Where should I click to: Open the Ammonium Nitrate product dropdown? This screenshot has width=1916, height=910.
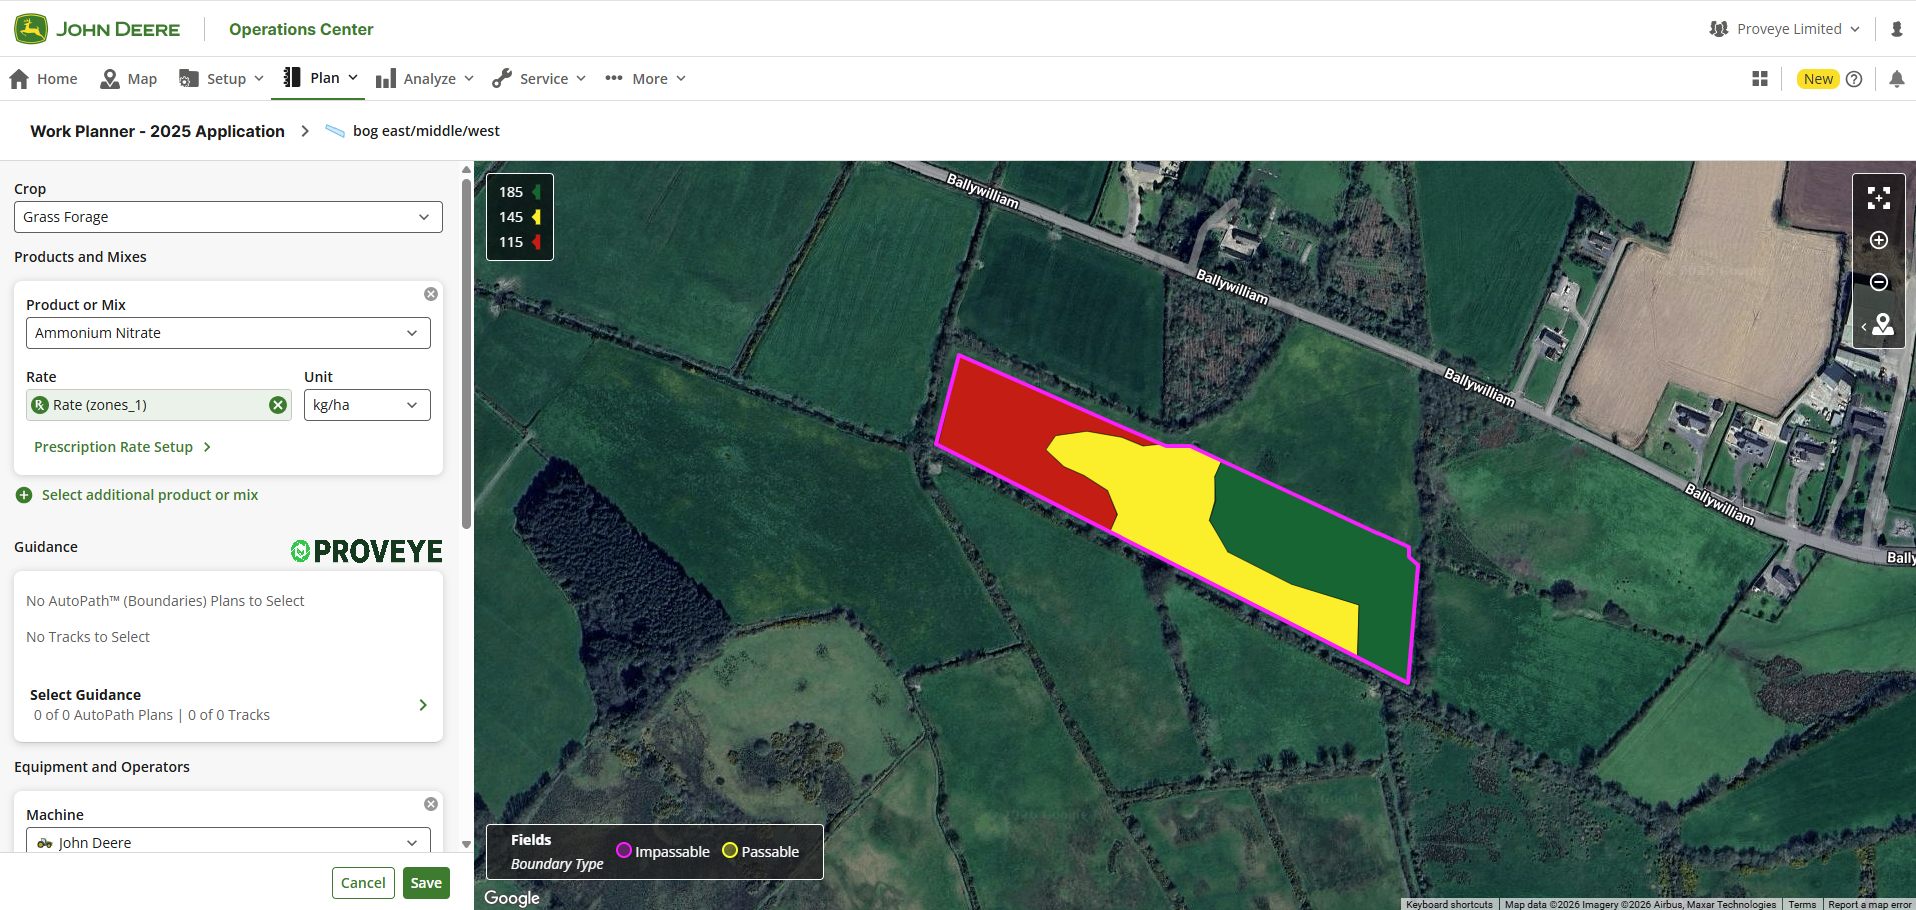(228, 333)
